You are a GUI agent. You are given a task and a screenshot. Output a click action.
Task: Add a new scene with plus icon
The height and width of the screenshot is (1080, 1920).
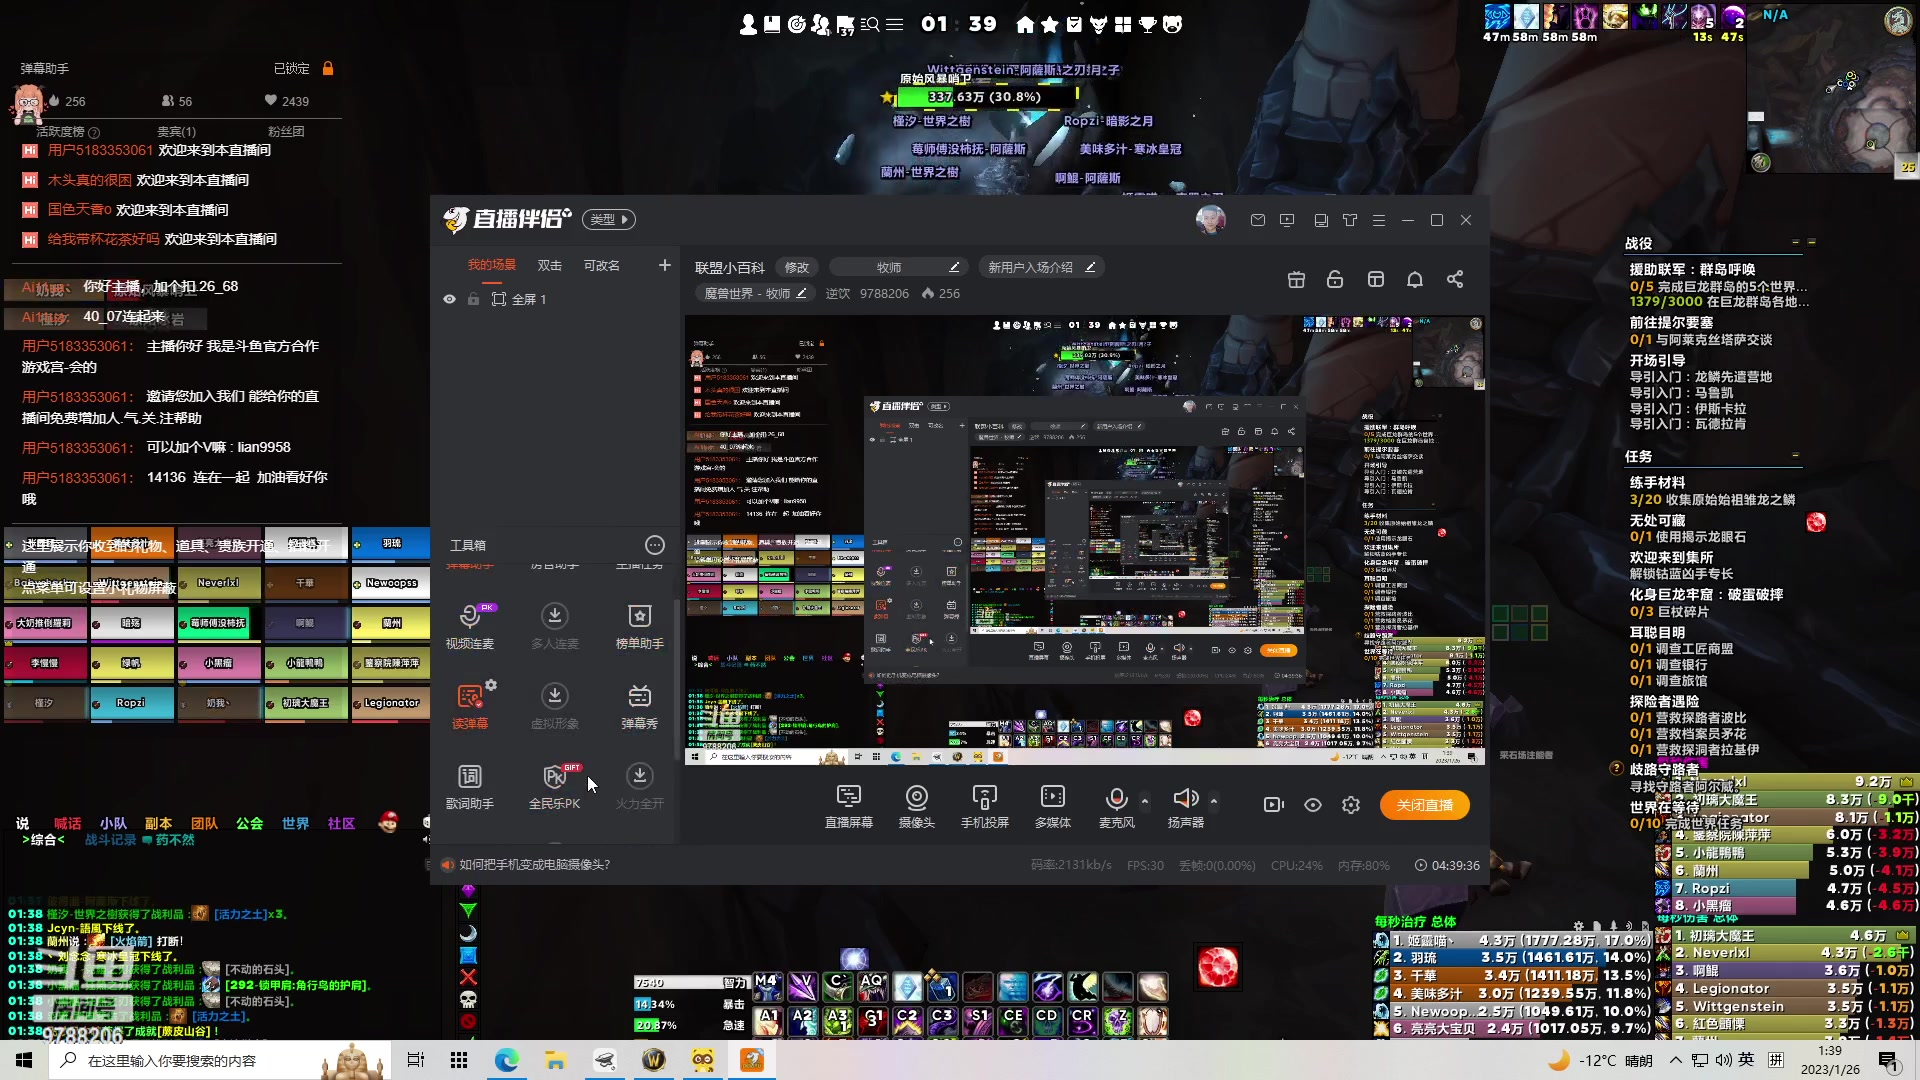[665, 265]
